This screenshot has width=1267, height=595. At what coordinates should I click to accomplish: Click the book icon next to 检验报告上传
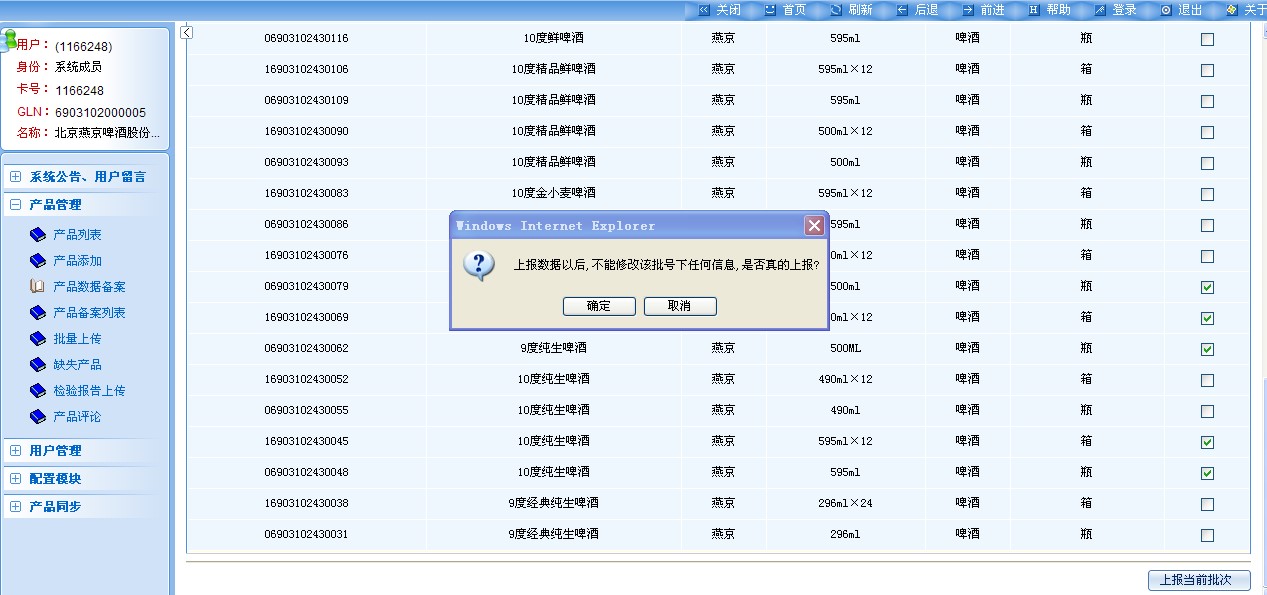[x=38, y=391]
